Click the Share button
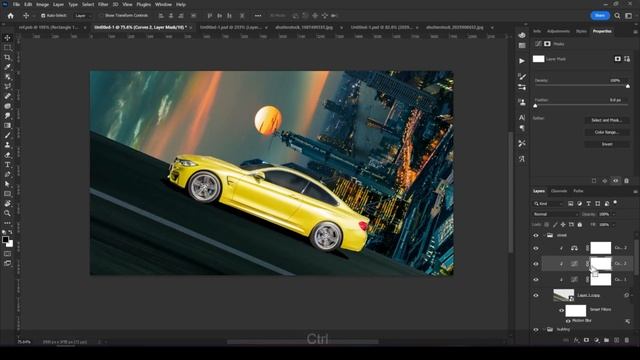This screenshot has height=360, width=640. (x=600, y=16)
